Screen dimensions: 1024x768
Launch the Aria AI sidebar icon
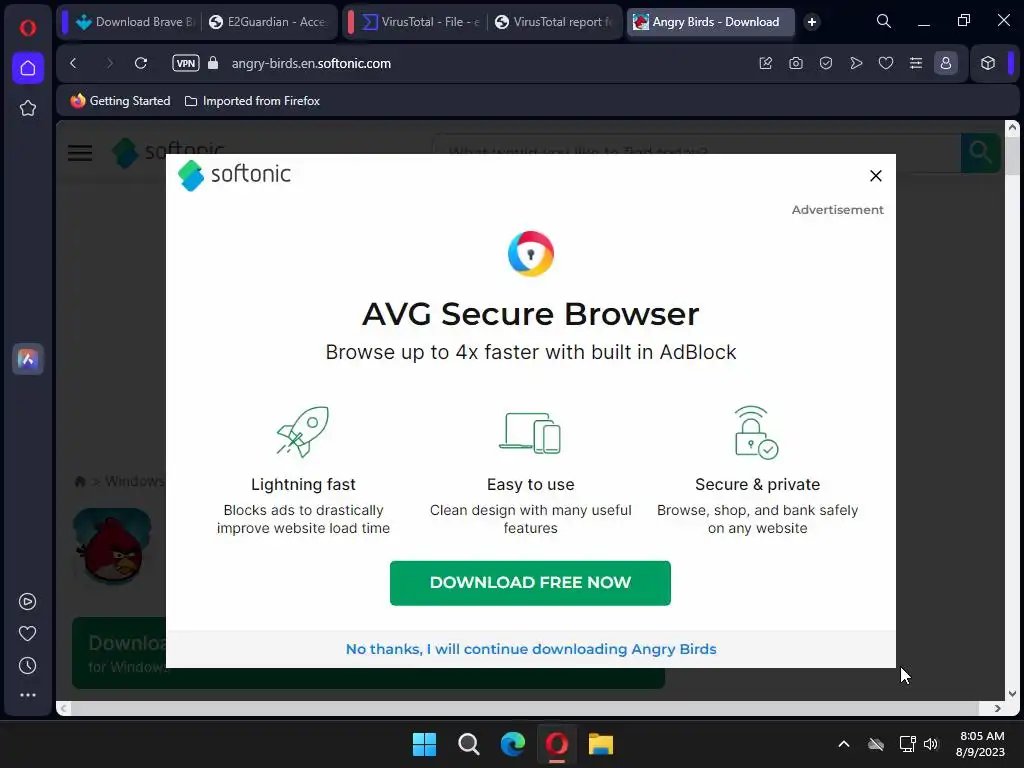27,359
